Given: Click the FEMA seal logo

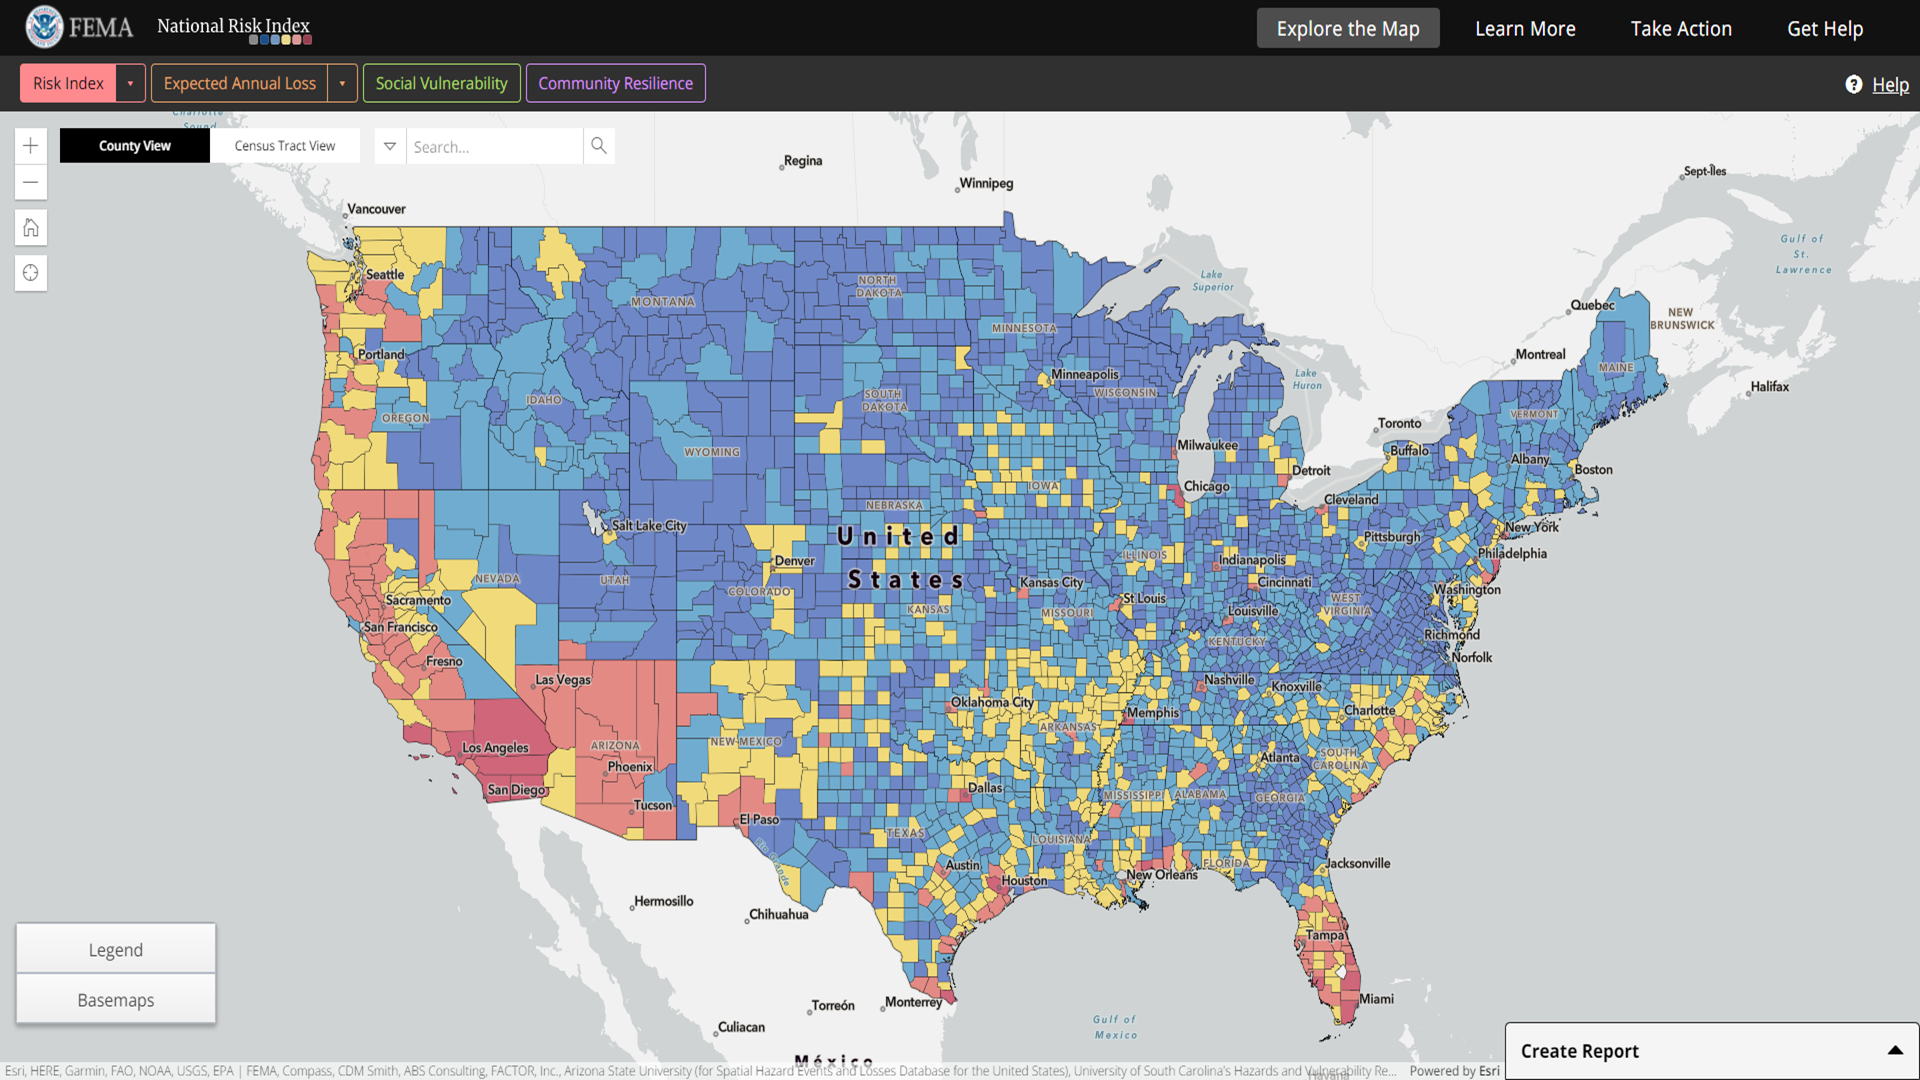Looking at the screenshot, I should pyautogui.click(x=44, y=27).
